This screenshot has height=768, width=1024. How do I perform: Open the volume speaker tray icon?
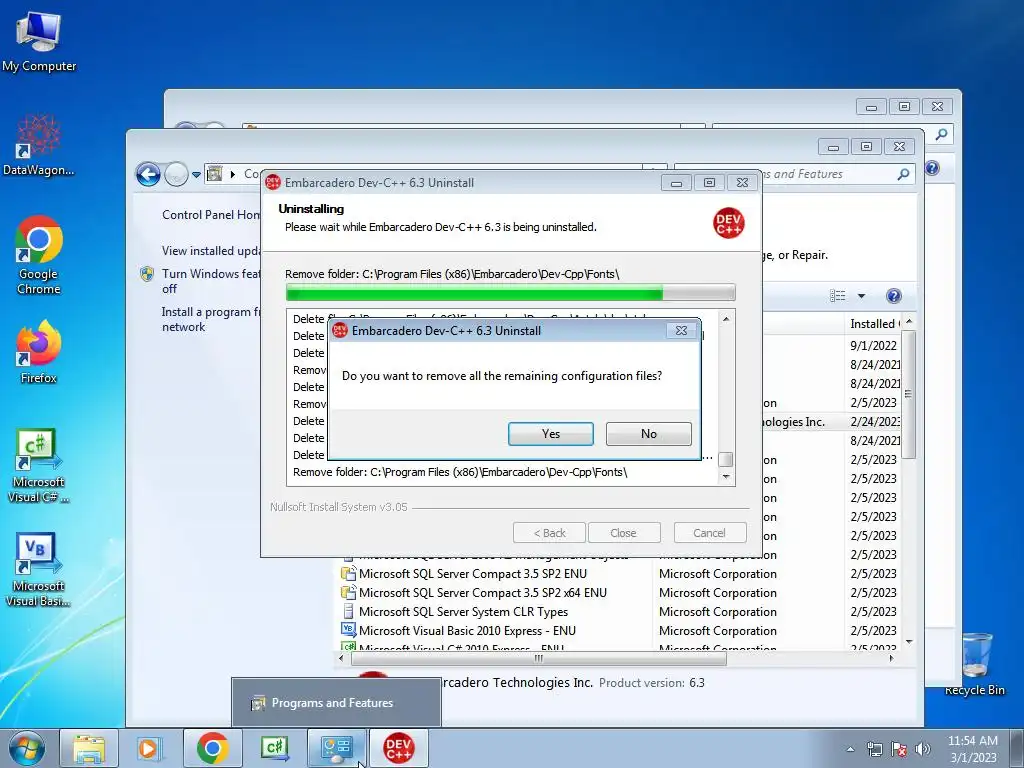pyautogui.click(x=923, y=749)
